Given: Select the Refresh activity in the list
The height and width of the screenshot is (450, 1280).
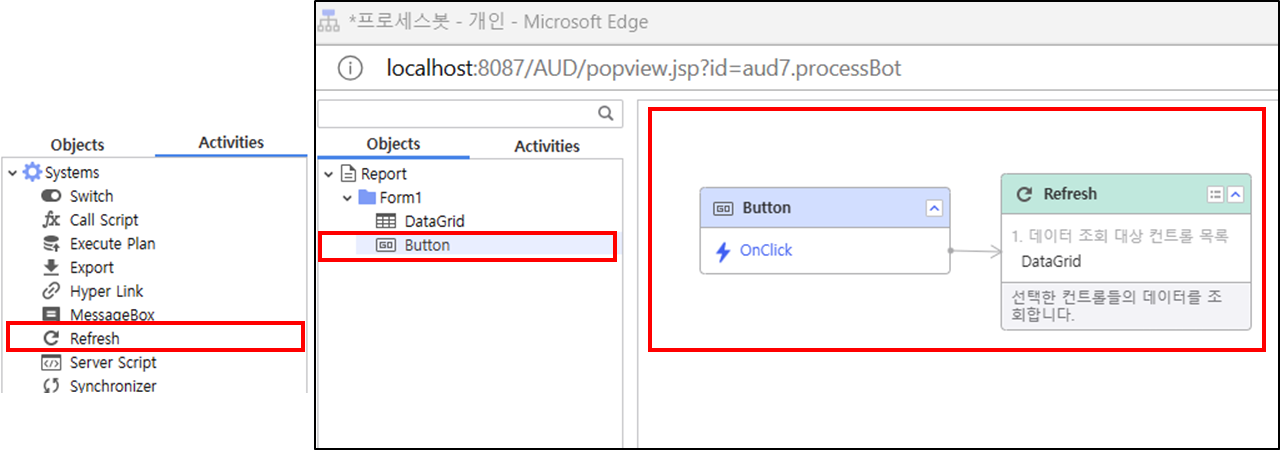Looking at the screenshot, I should pos(94,339).
